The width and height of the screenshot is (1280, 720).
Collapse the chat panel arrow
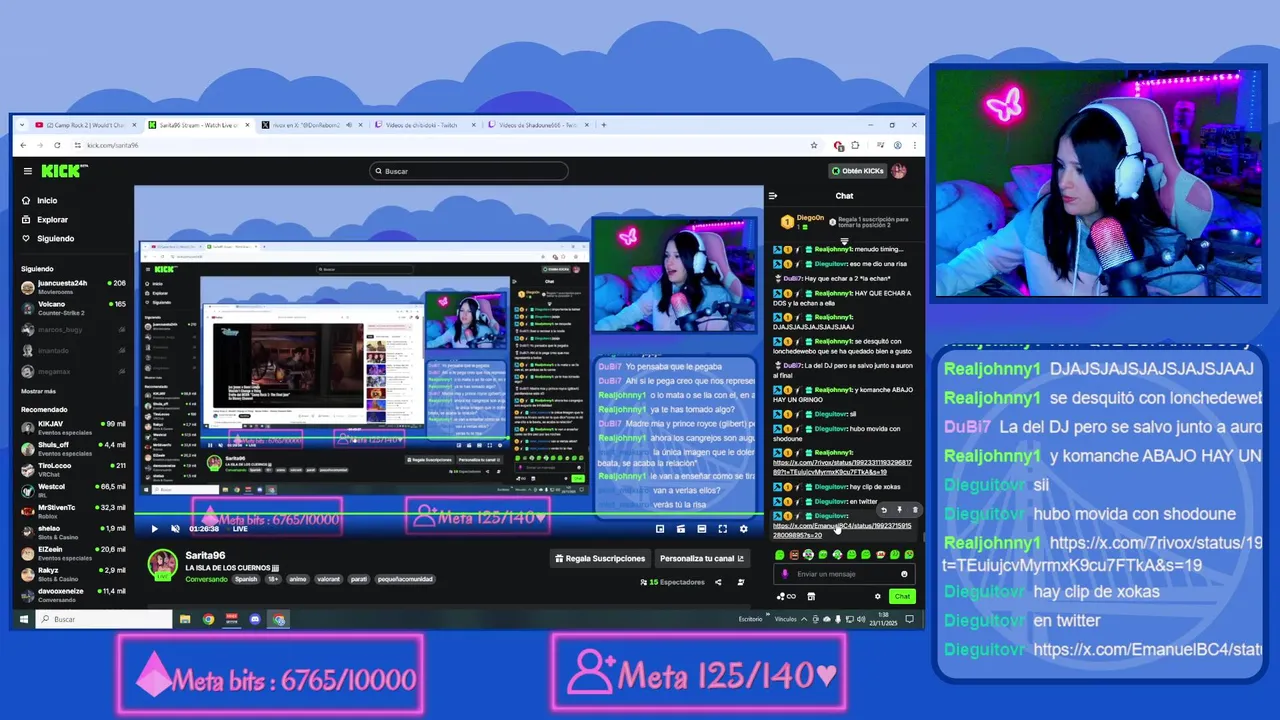click(x=773, y=196)
